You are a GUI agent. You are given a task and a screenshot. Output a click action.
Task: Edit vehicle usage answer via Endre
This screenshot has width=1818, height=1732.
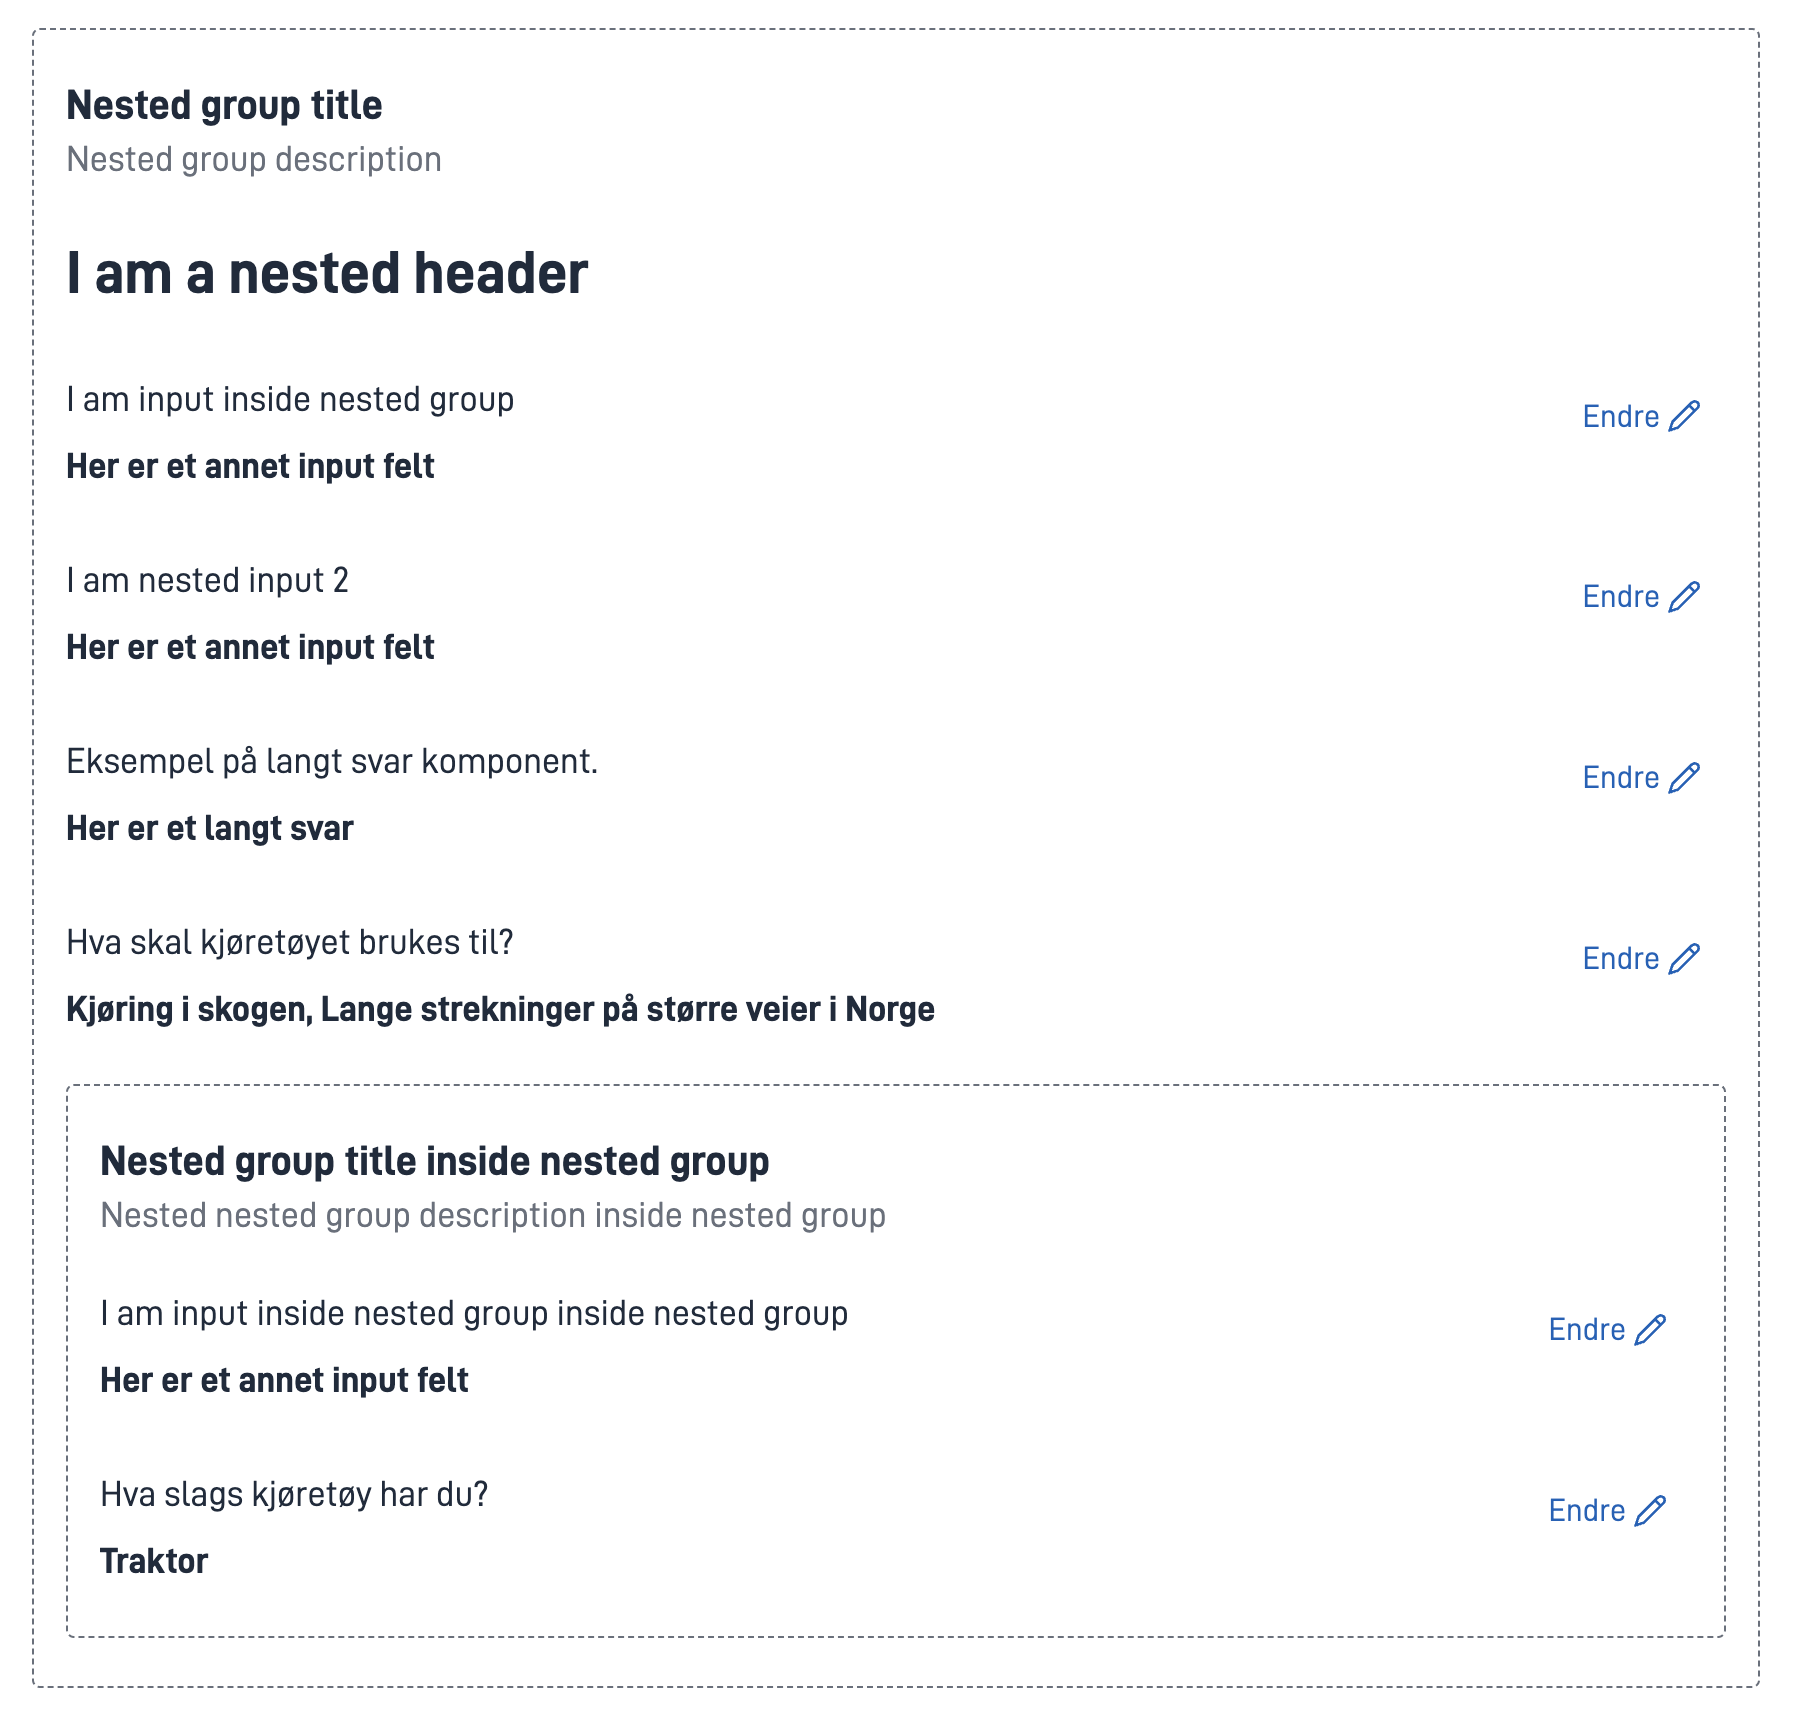point(1641,959)
